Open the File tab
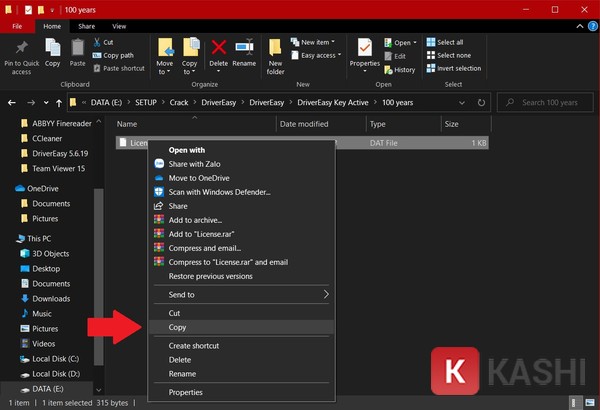 click(x=17, y=26)
